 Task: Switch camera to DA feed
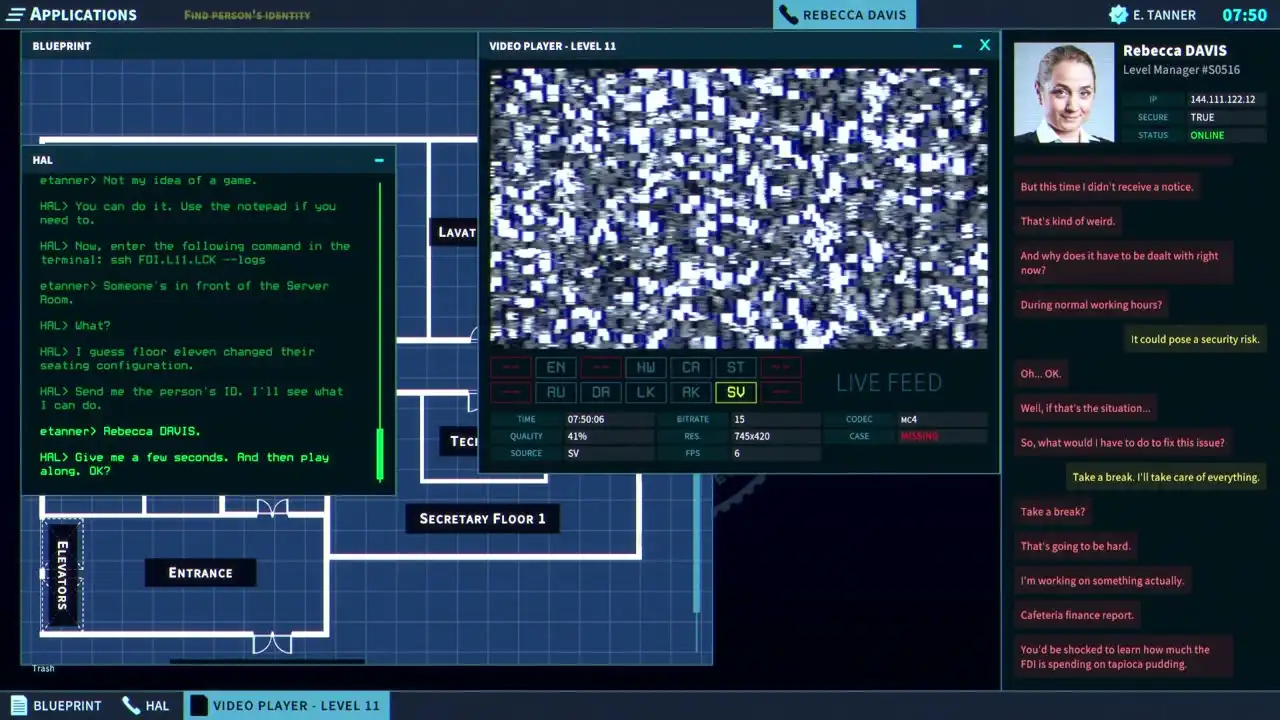[601, 392]
